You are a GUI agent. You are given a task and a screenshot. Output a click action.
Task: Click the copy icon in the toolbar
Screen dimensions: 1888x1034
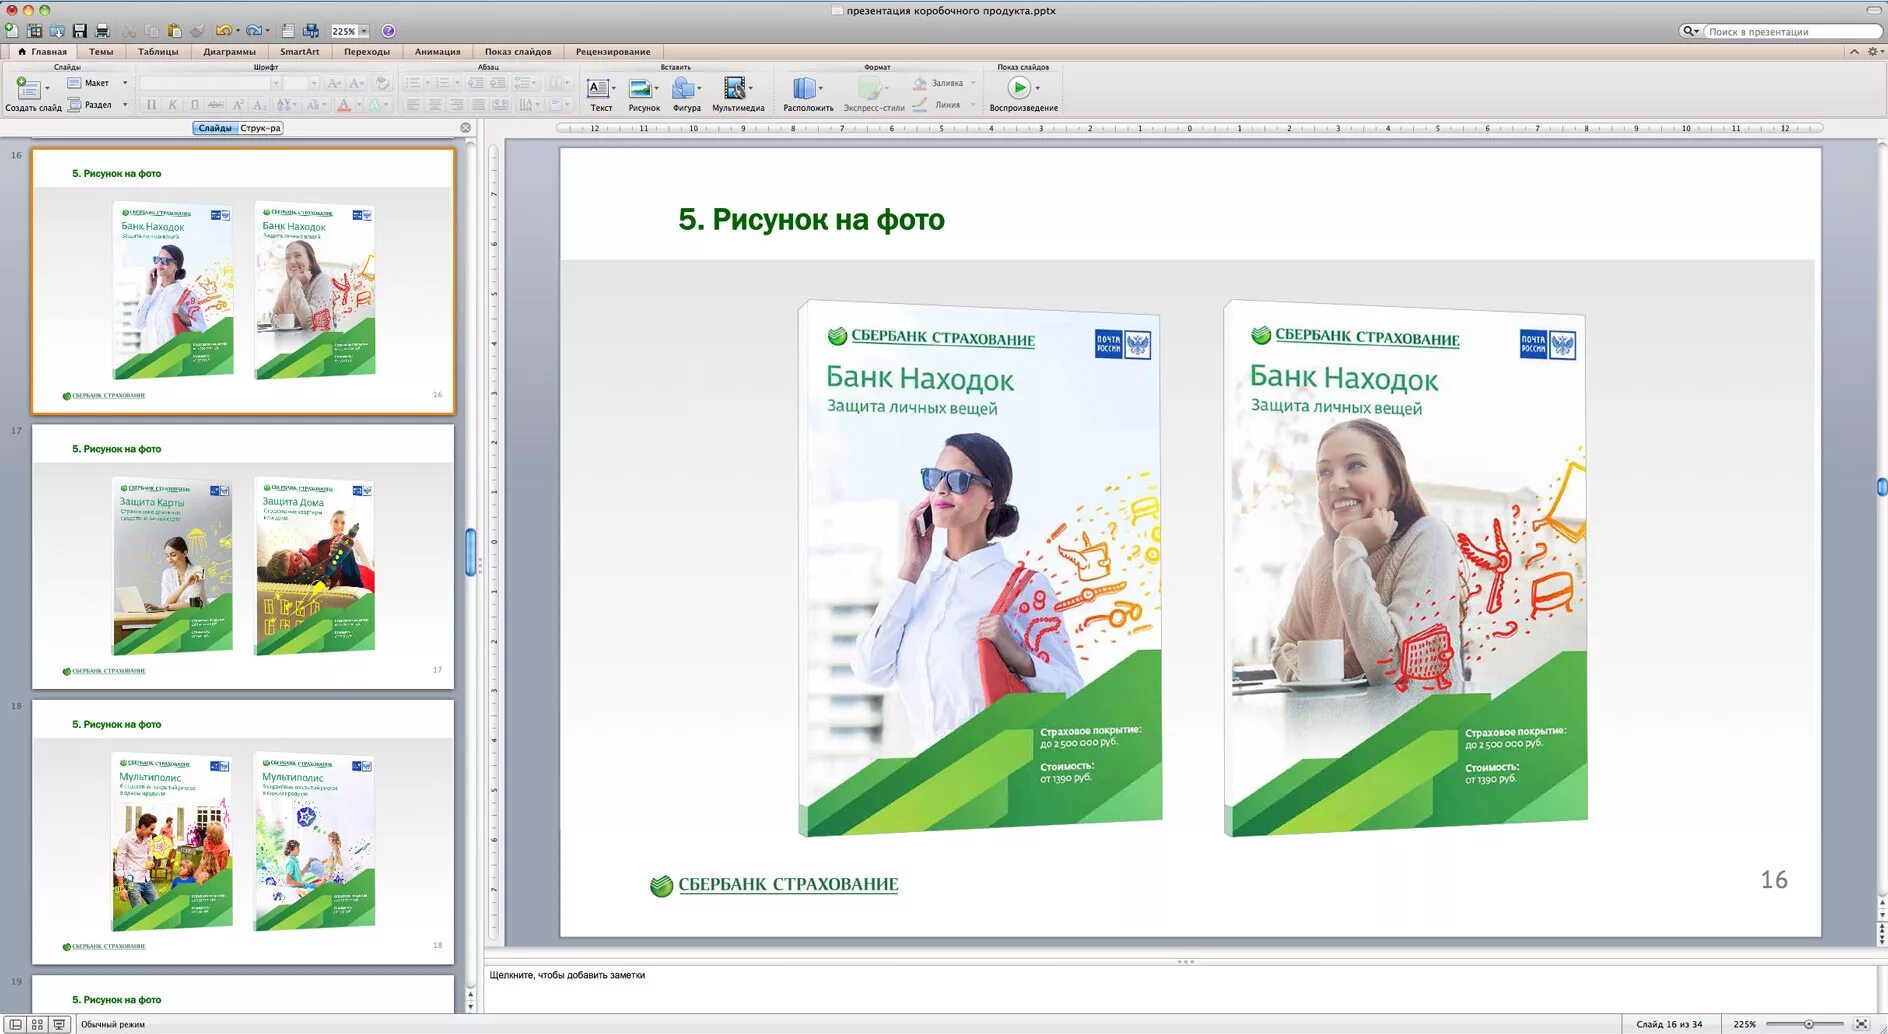click(x=152, y=31)
